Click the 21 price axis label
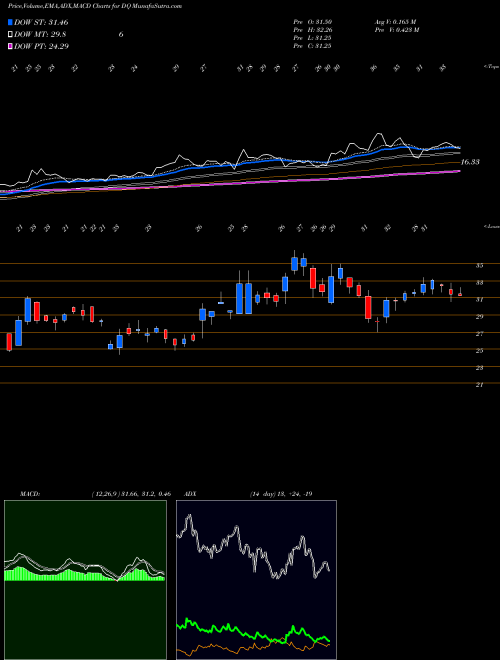Screen dimensions: 500x660 click(479, 384)
